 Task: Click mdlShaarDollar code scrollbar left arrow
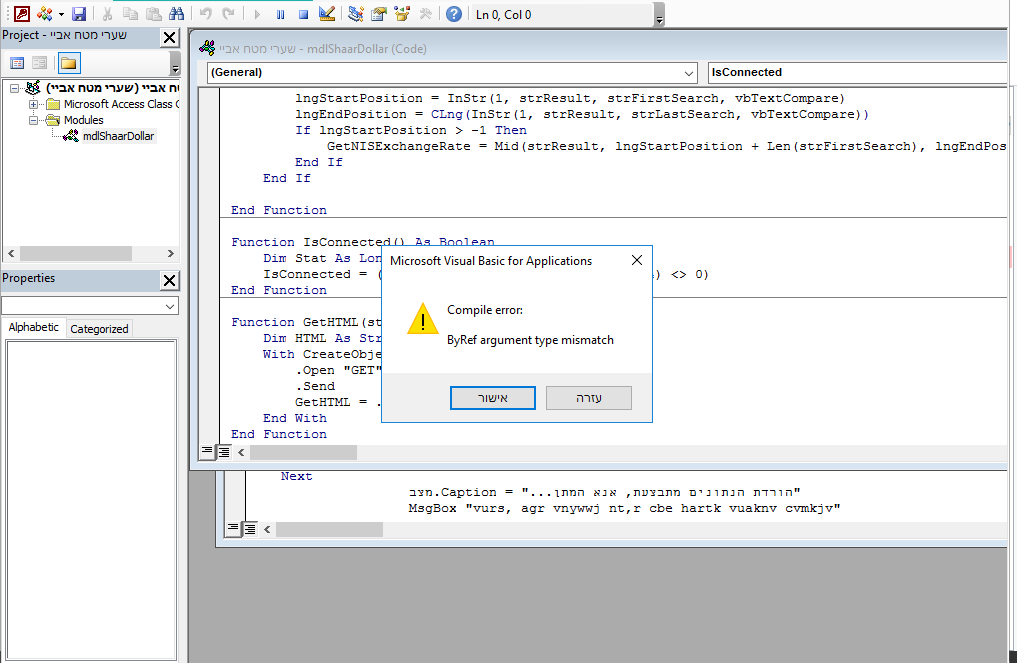(x=241, y=452)
